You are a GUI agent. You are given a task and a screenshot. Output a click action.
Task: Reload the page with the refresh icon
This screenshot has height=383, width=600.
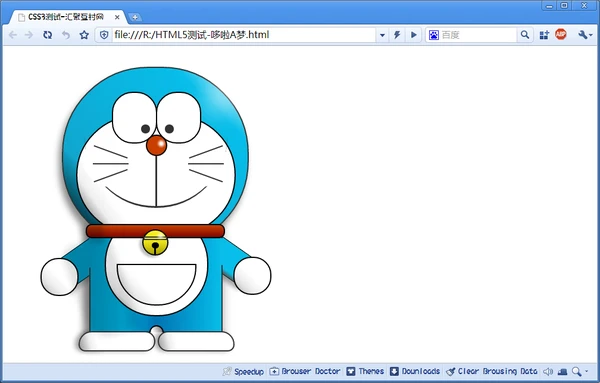[47, 35]
